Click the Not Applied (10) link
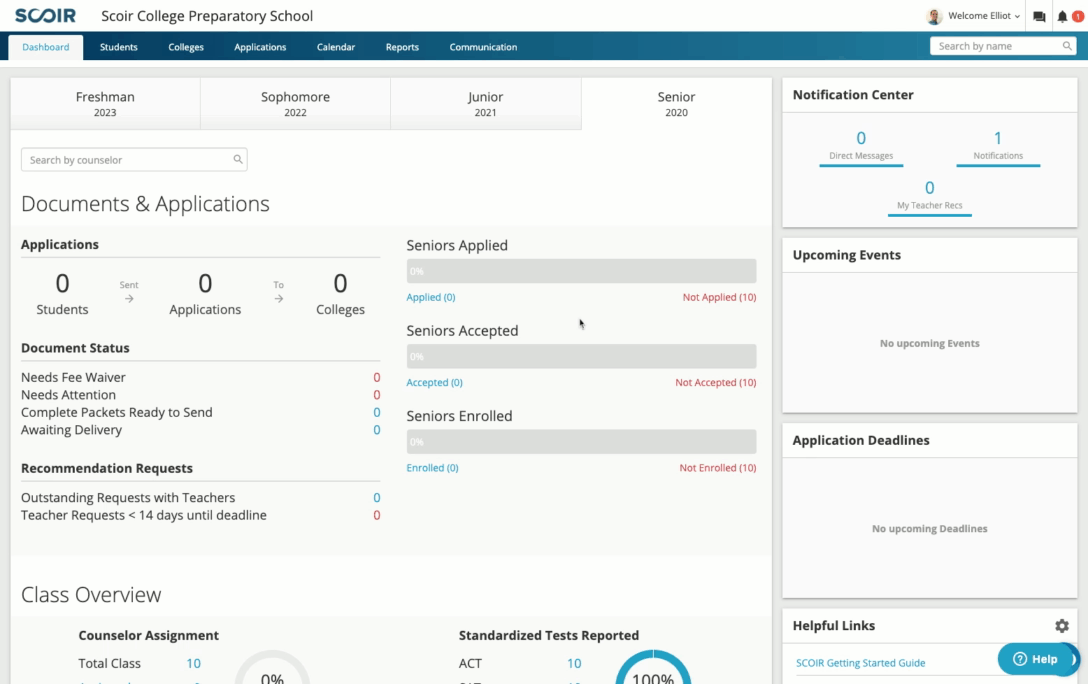 point(720,297)
